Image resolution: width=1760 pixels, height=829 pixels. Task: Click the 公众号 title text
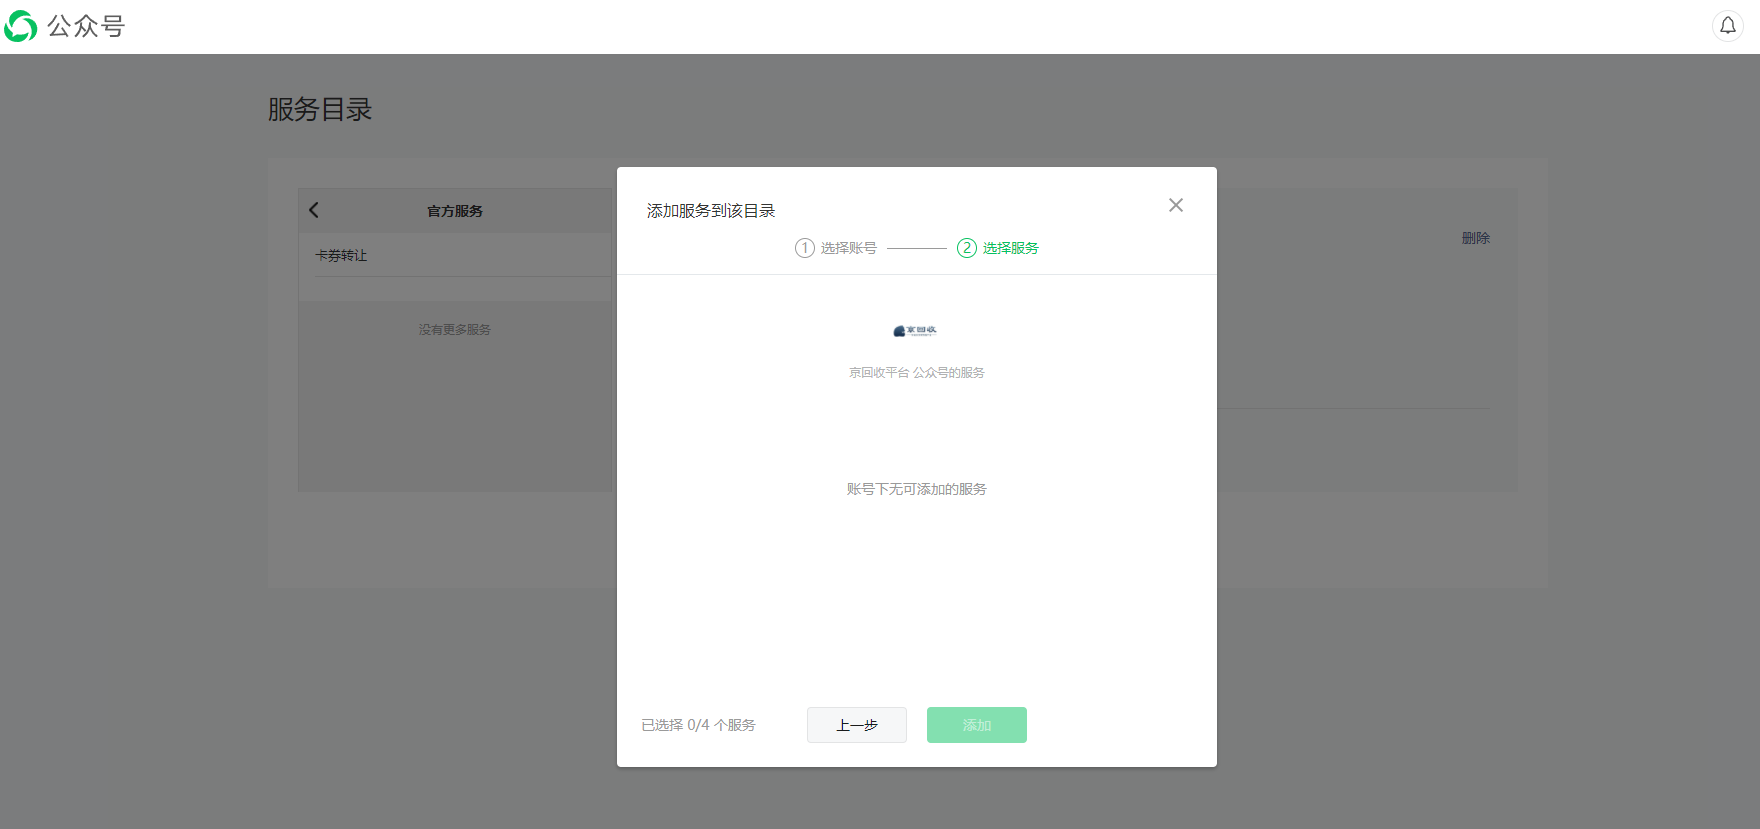[86, 26]
